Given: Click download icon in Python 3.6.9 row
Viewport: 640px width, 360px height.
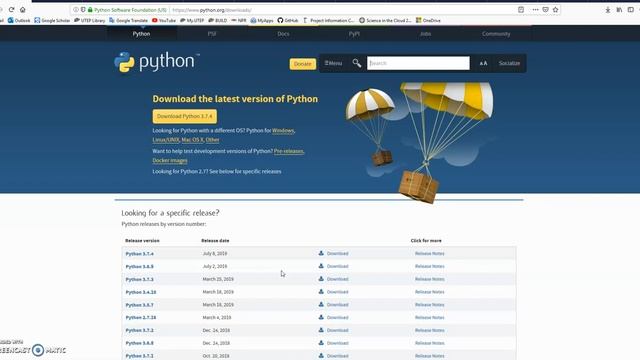Looking at the screenshot, I should tap(321, 266).
